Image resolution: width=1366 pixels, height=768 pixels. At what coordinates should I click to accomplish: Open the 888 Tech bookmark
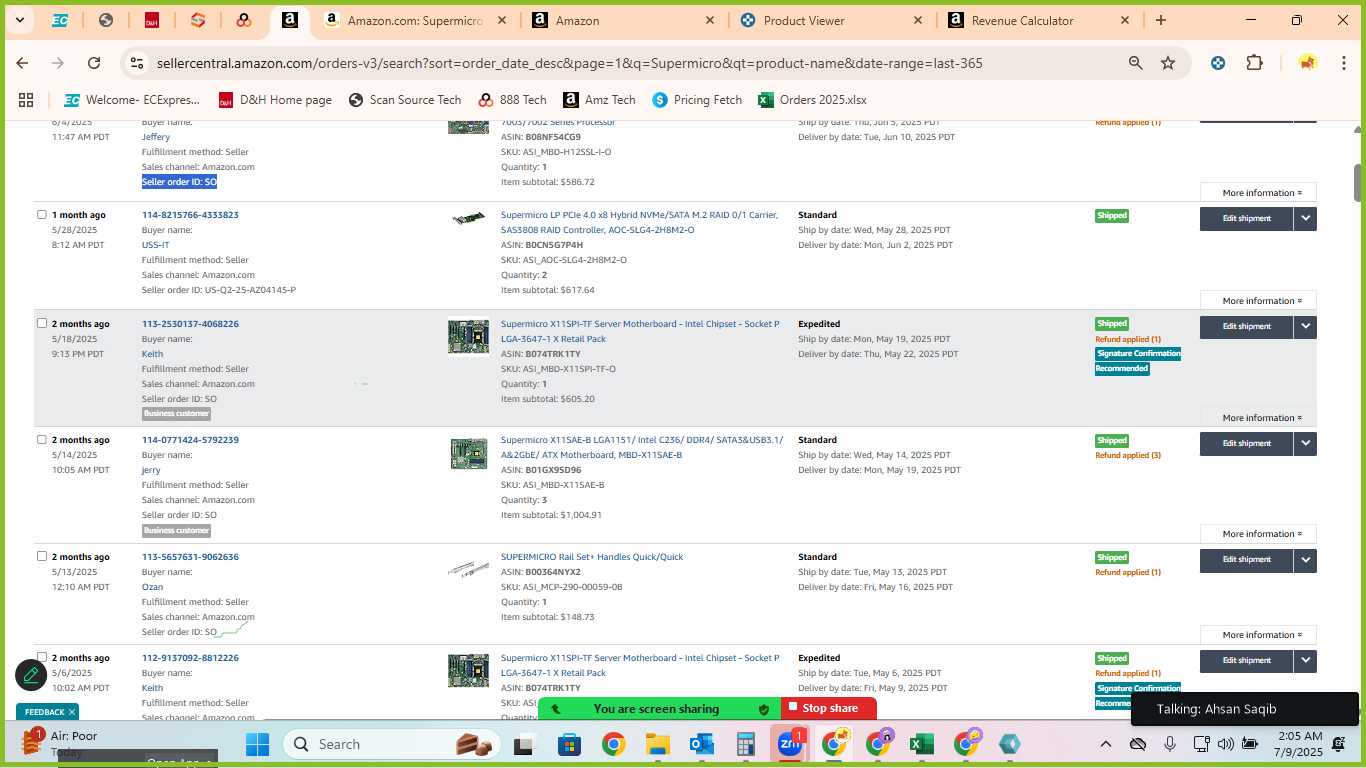[512, 100]
